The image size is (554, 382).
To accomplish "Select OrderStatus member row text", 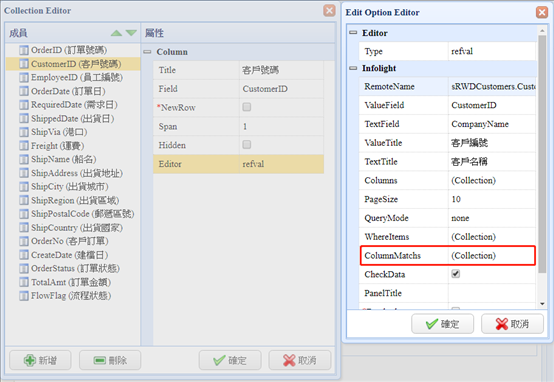I will pos(75,269).
